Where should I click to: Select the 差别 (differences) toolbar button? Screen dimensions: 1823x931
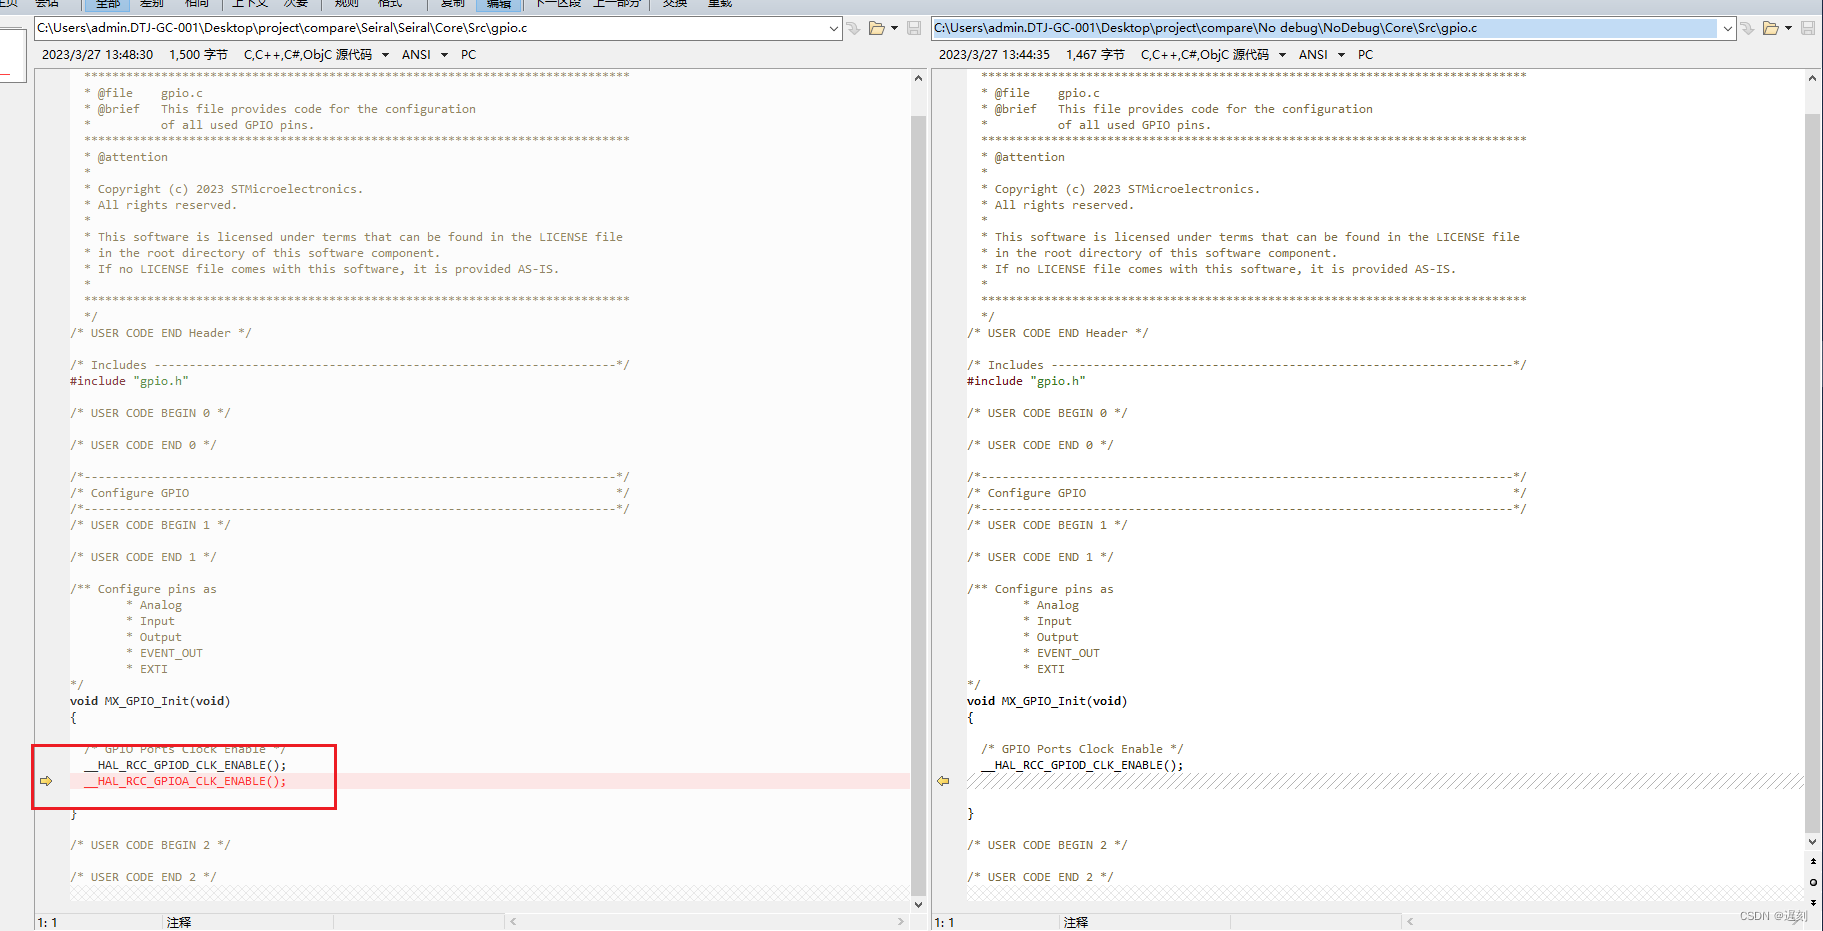point(152,4)
